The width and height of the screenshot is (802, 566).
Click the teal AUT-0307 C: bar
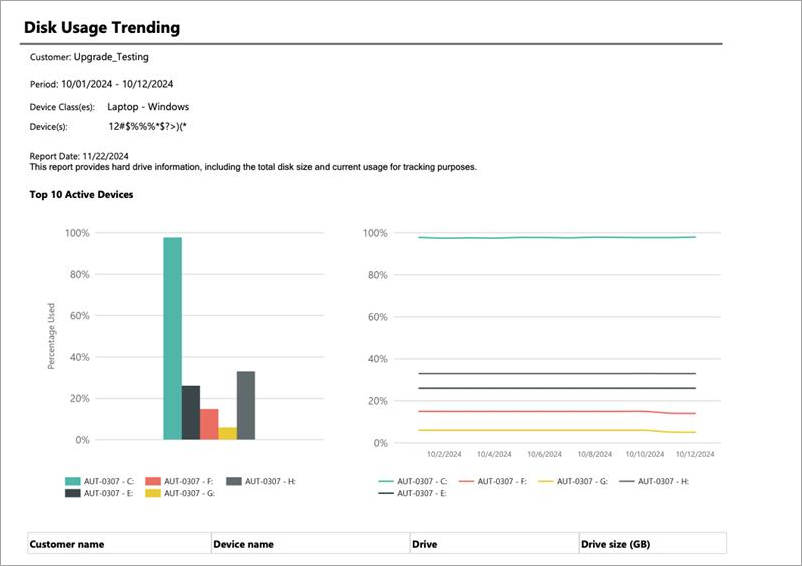[x=172, y=338]
